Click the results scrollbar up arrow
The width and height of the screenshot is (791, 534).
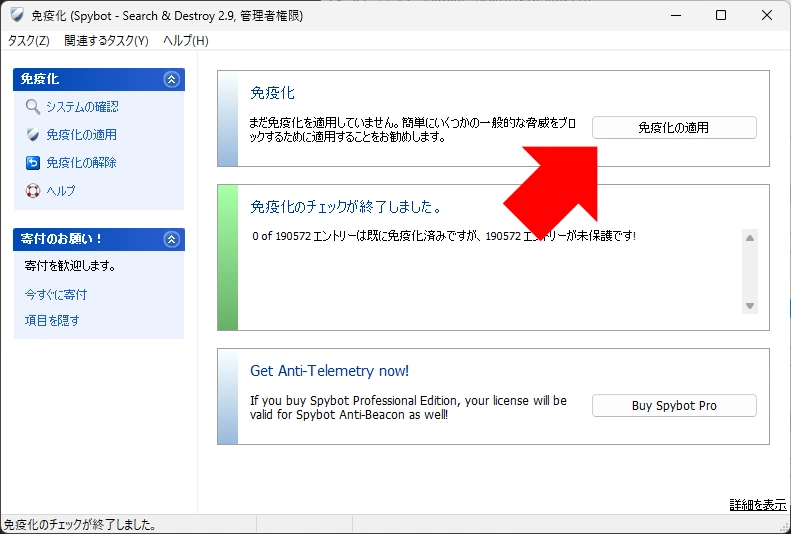pyautogui.click(x=750, y=238)
